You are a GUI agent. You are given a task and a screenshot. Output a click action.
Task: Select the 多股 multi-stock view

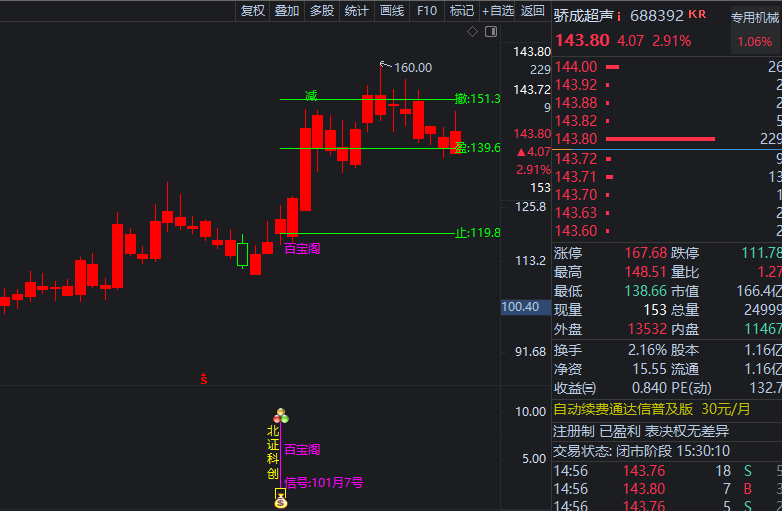coord(321,11)
